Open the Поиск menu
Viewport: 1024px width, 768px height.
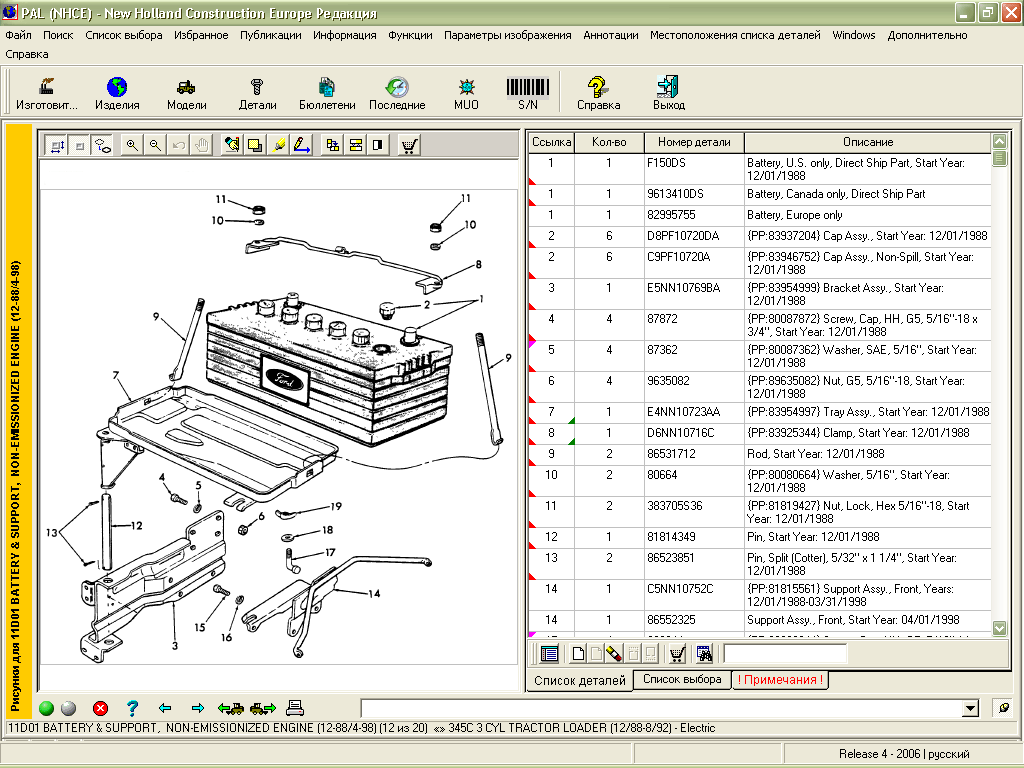[58, 35]
